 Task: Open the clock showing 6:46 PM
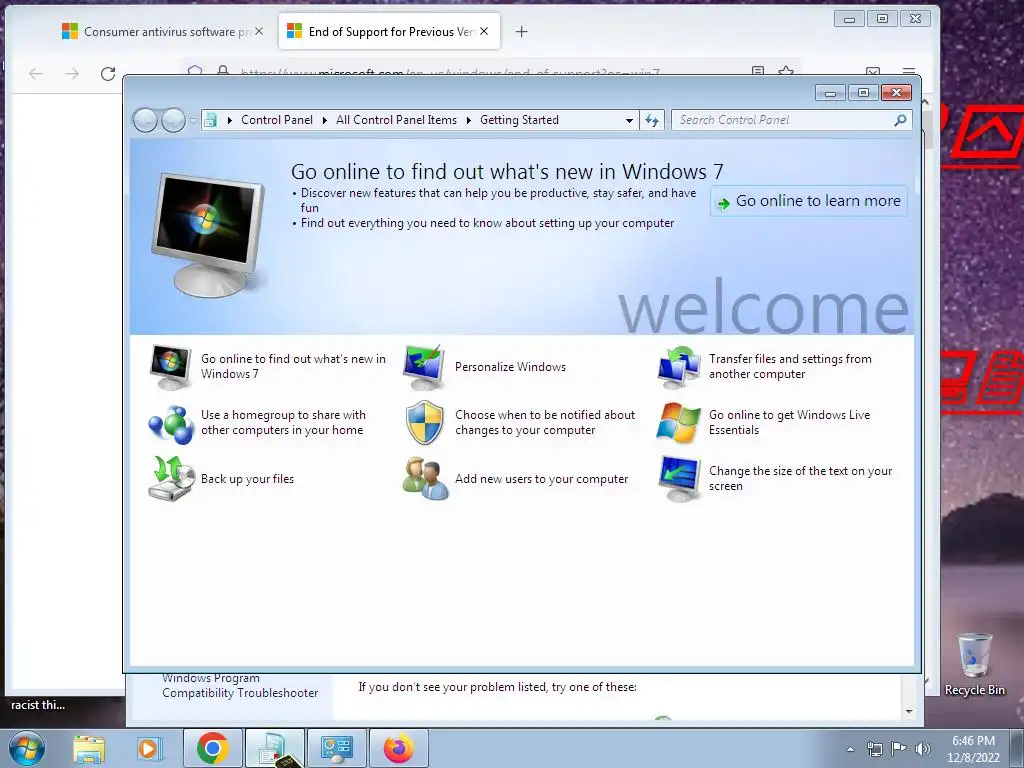(x=973, y=749)
